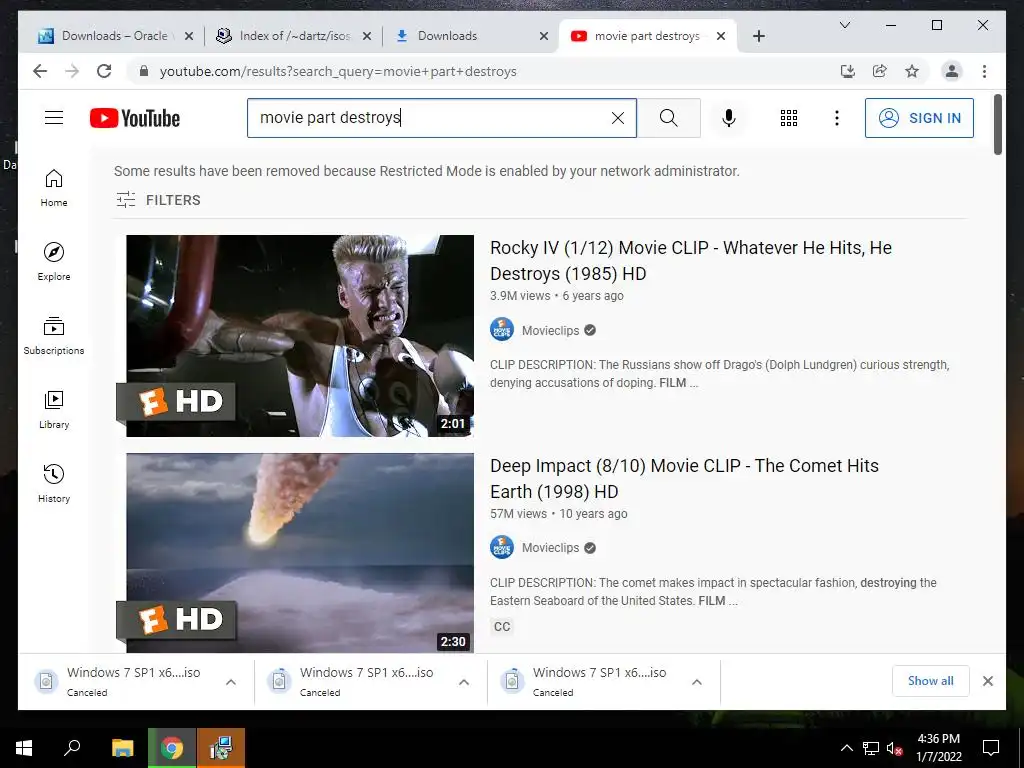
Task: Open Deep Impact comet video thumbnail
Action: coord(300,552)
